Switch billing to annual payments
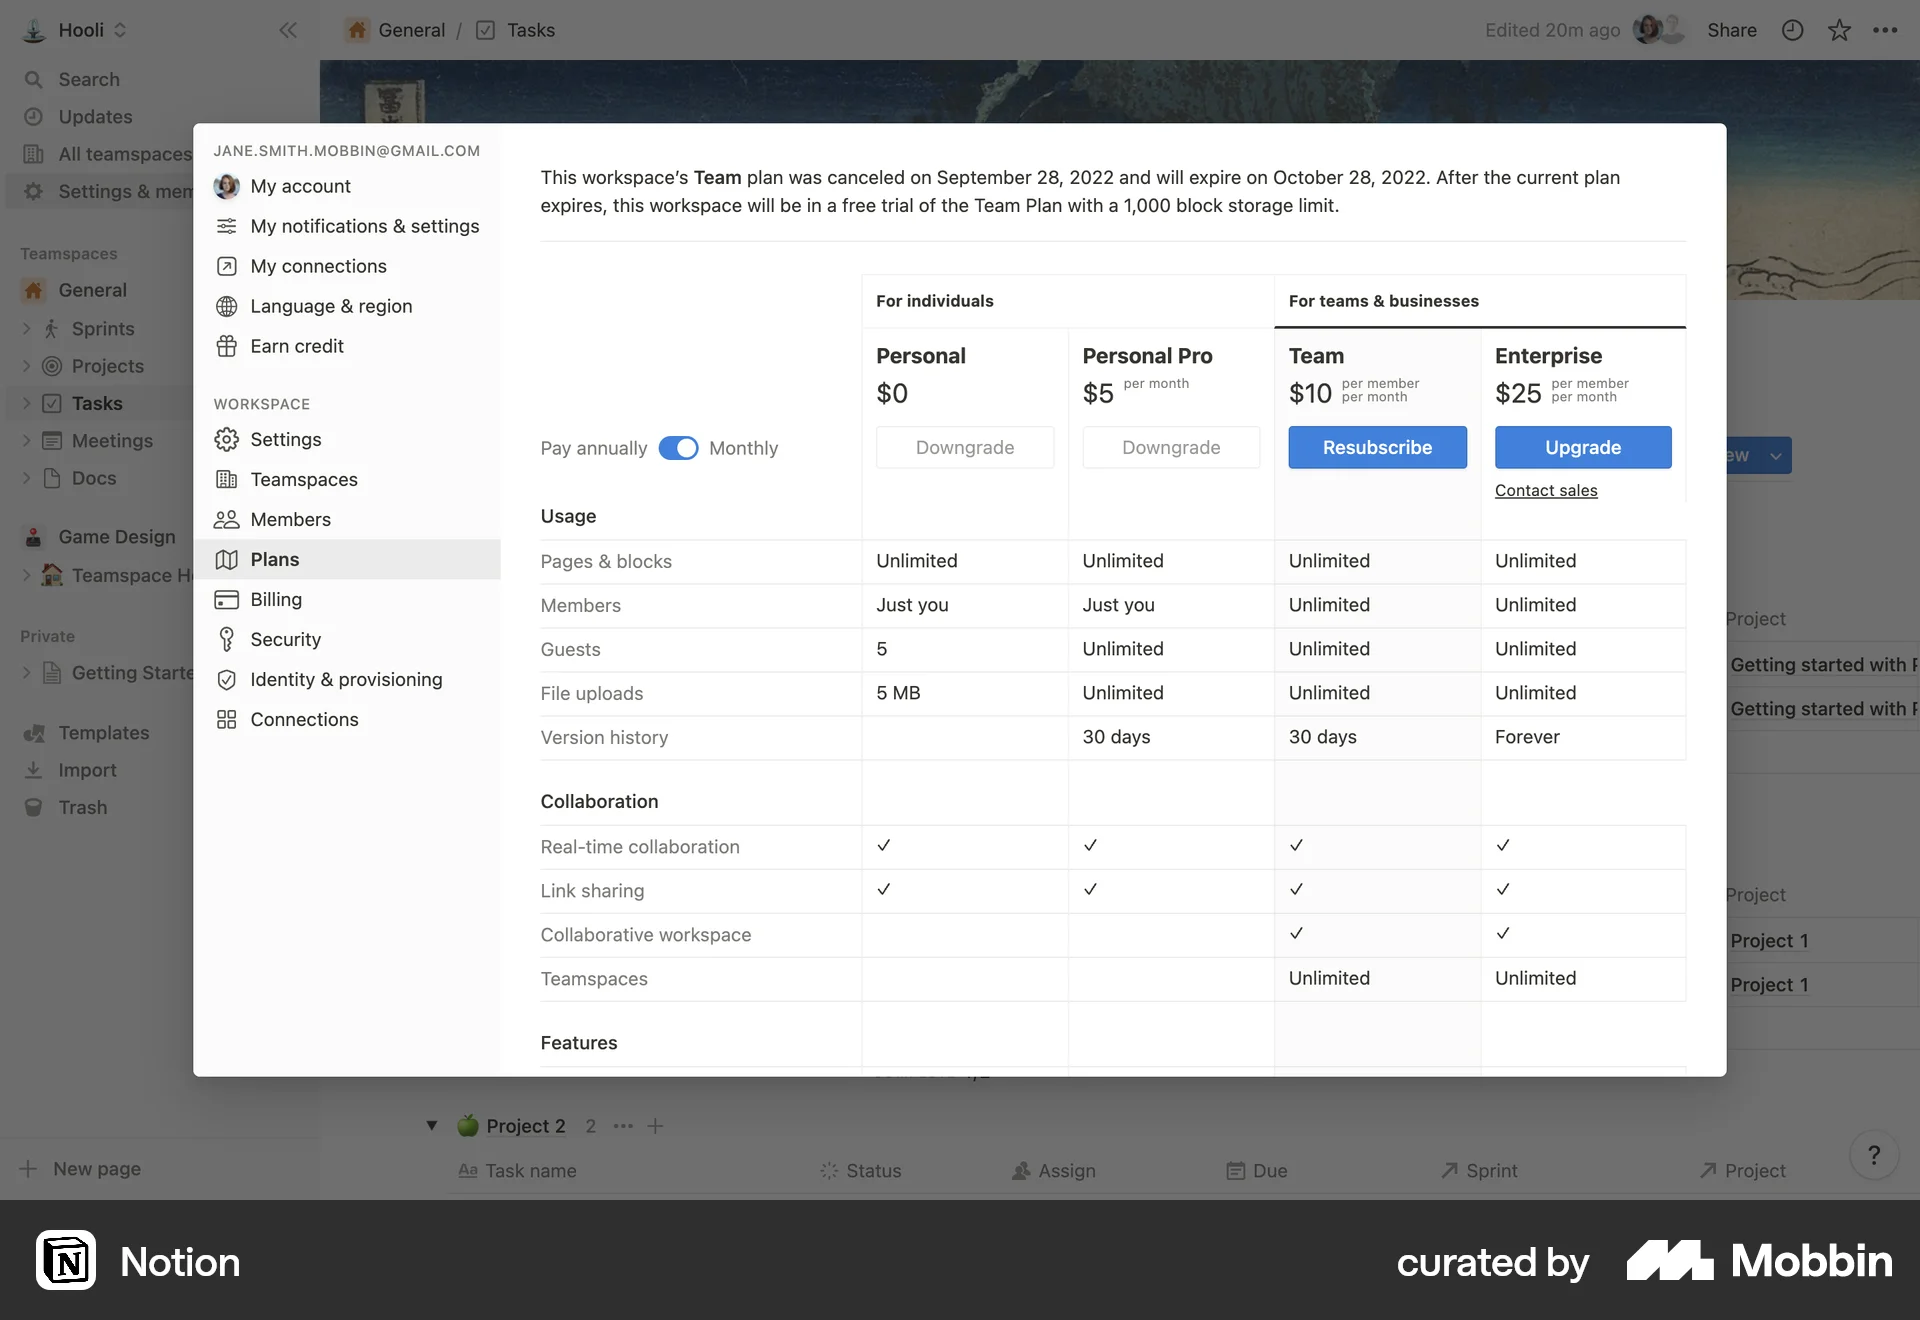 [x=679, y=448]
